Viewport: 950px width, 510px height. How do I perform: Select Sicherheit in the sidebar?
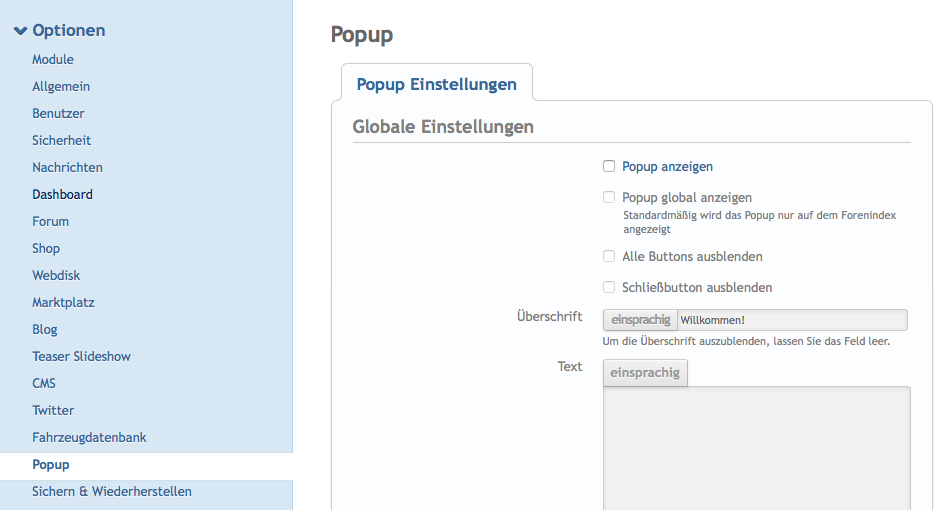click(x=61, y=141)
